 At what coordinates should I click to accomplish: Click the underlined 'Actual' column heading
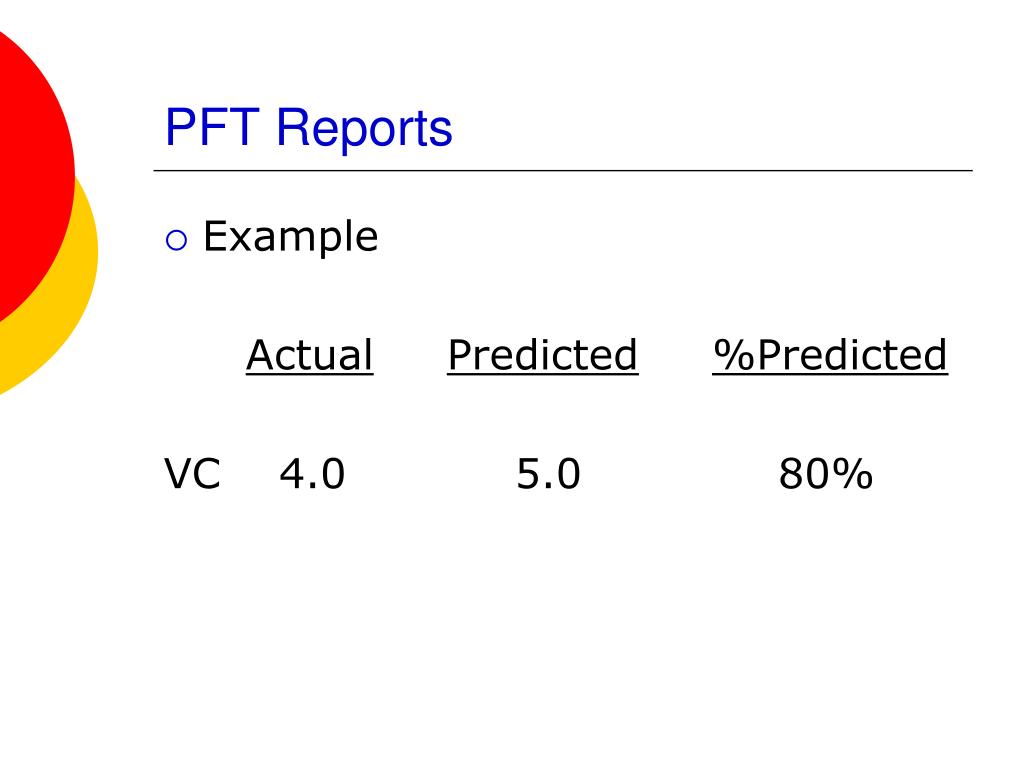click(x=310, y=356)
